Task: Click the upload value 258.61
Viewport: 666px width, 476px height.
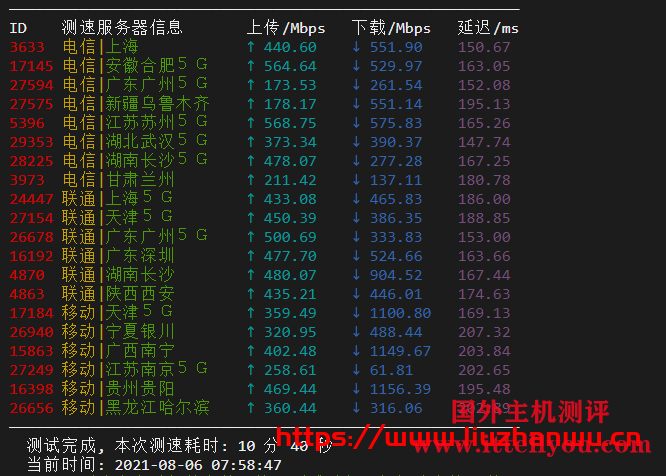Action: (x=290, y=370)
